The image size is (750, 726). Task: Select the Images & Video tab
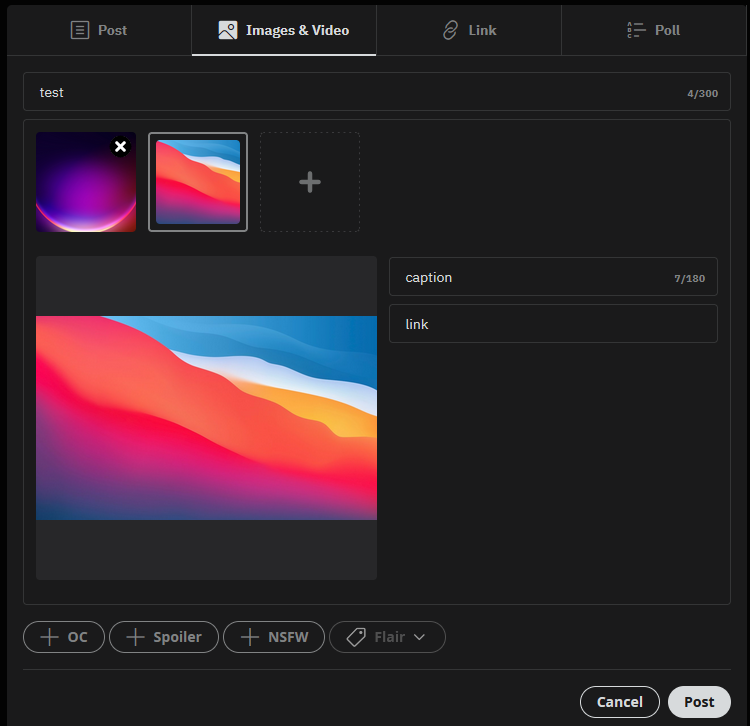(284, 30)
